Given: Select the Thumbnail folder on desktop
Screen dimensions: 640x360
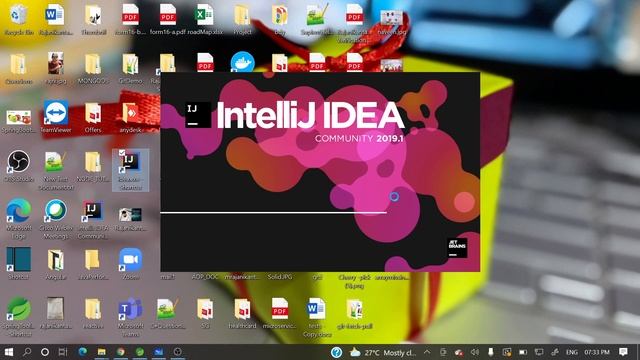Looking at the screenshot, I should pyautogui.click(x=93, y=19).
